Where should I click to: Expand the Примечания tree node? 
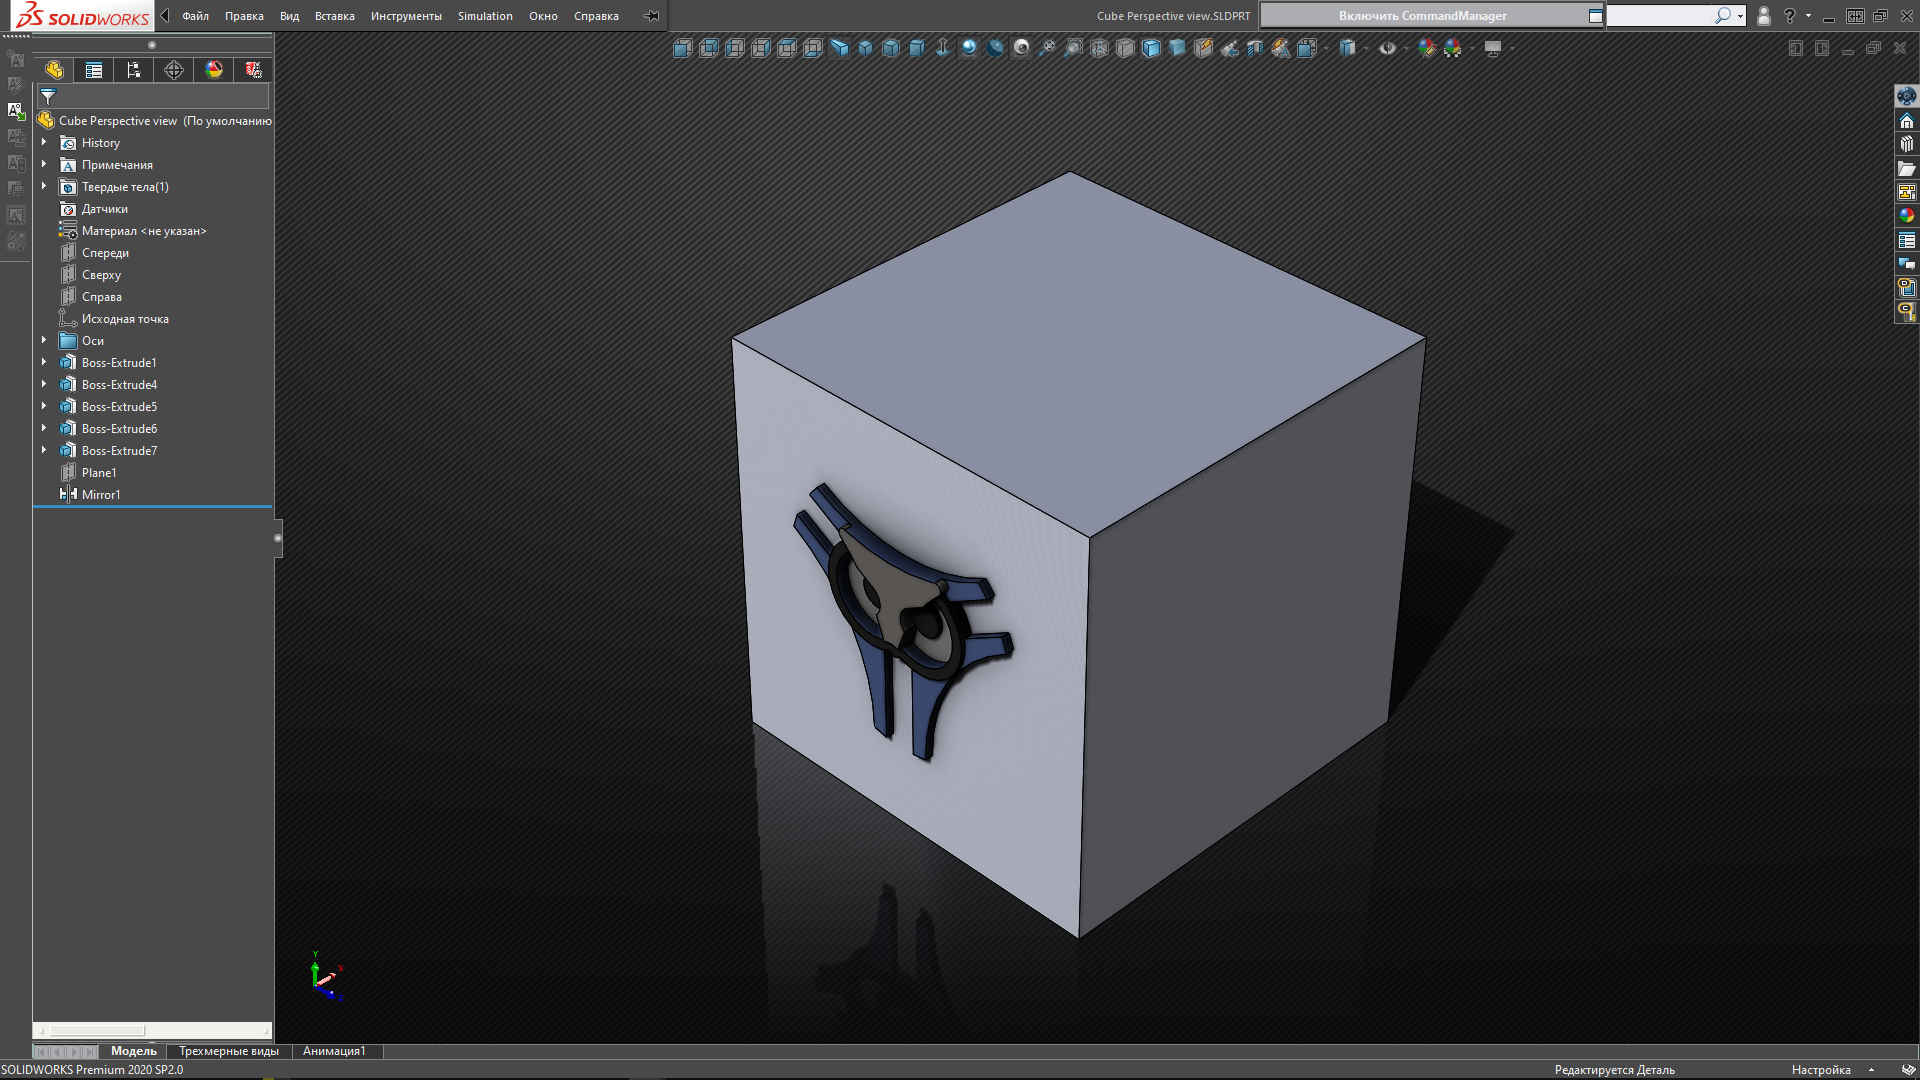pyautogui.click(x=44, y=165)
